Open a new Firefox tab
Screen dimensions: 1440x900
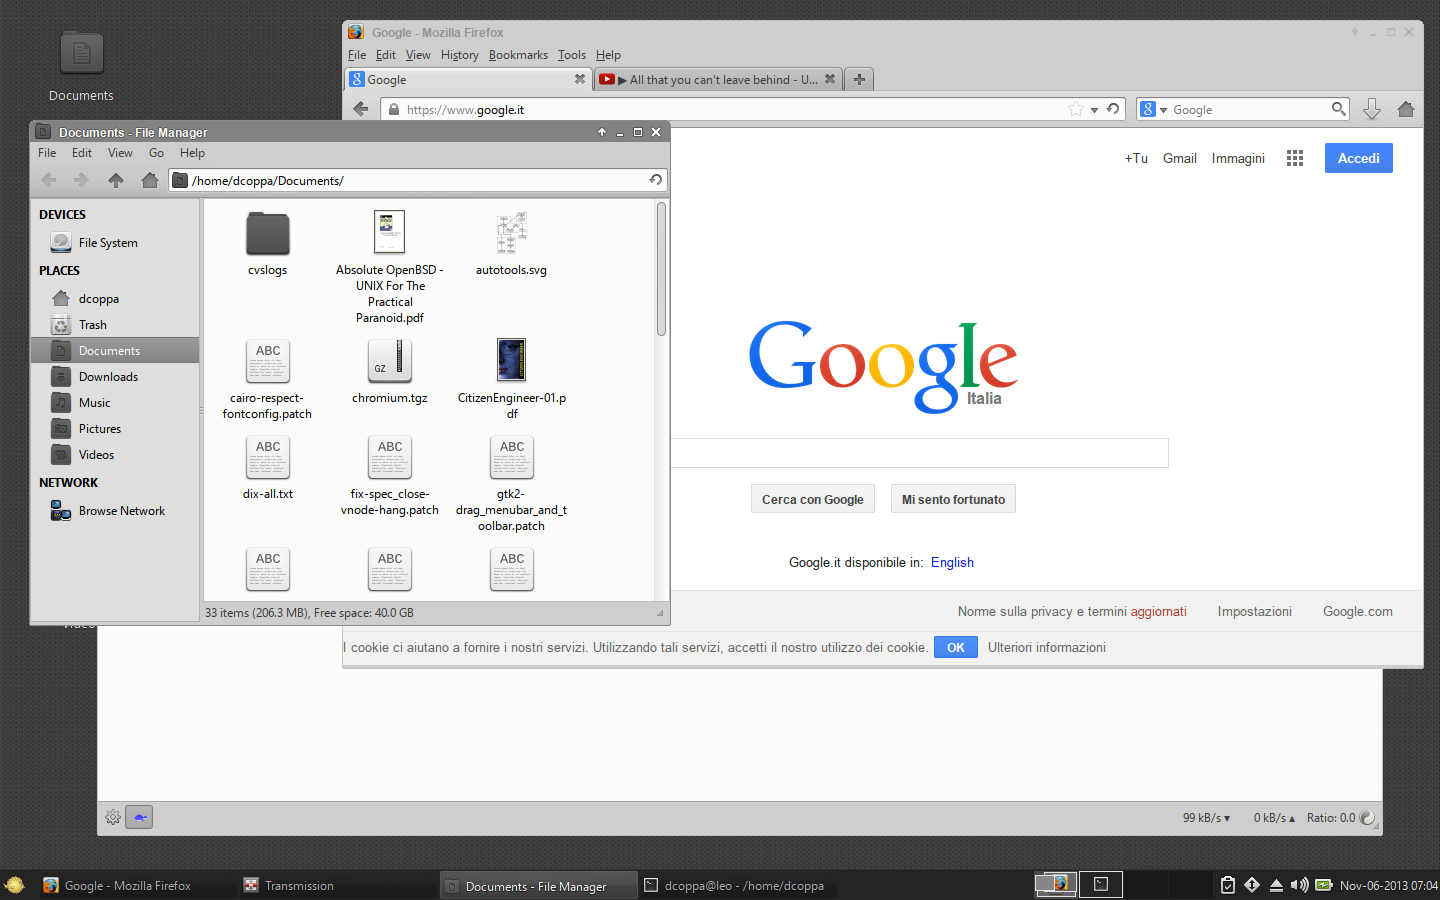click(x=859, y=79)
